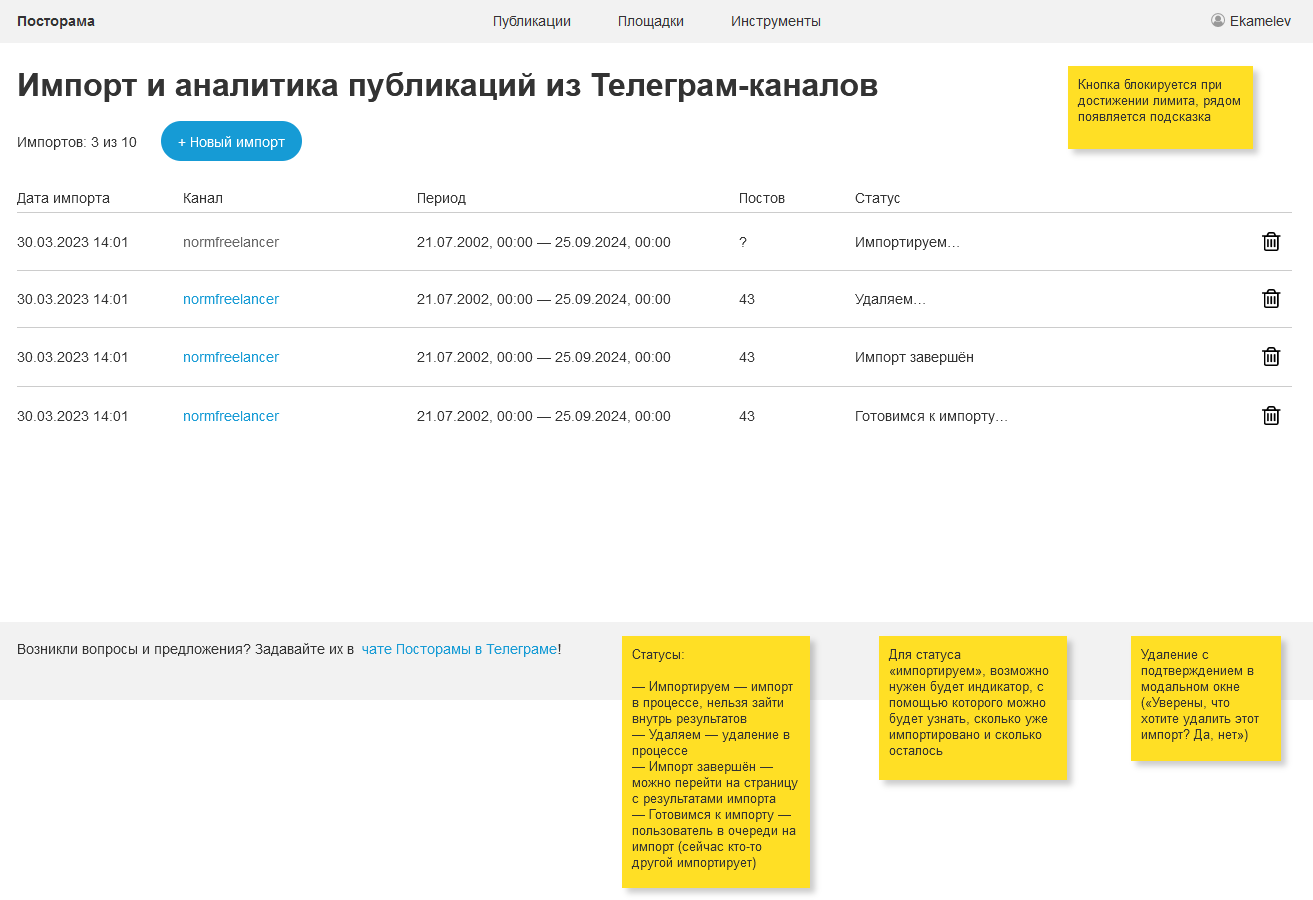Viewport: 1313px width, 900px height.
Task: Click the Посторама logo in the header
Action: click(56, 21)
